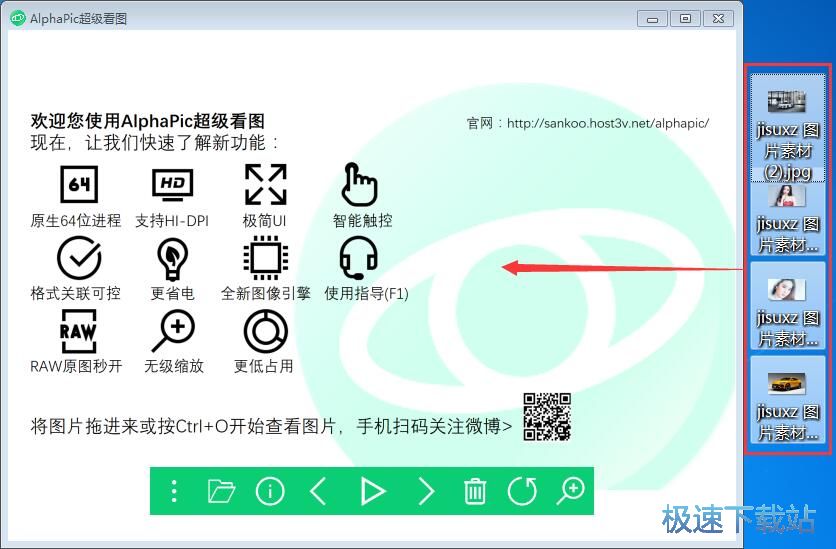The width and height of the screenshot is (836, 549).
Task: Click the 使用指导(F1) label
Action: pyautogui.click(x=366, y=293)
